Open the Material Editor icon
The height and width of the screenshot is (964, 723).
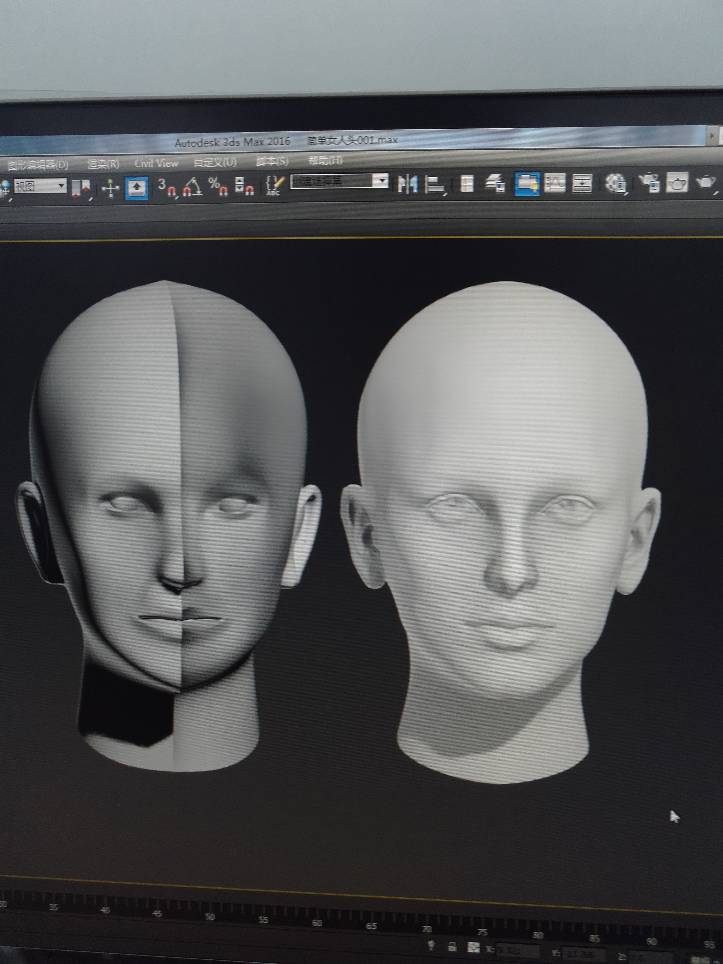coord(616,183)
